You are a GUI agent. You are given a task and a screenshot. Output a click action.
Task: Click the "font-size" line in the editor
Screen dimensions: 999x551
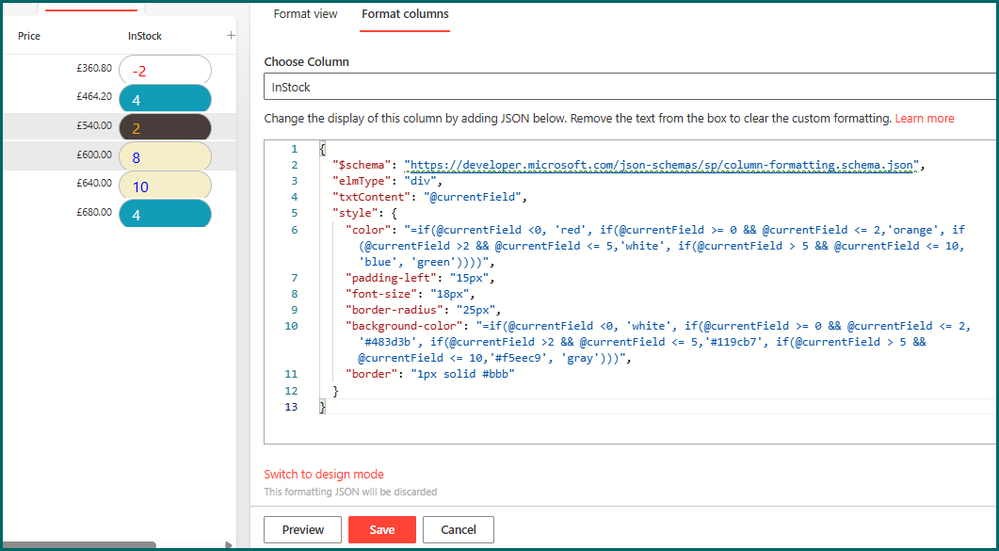410,294
